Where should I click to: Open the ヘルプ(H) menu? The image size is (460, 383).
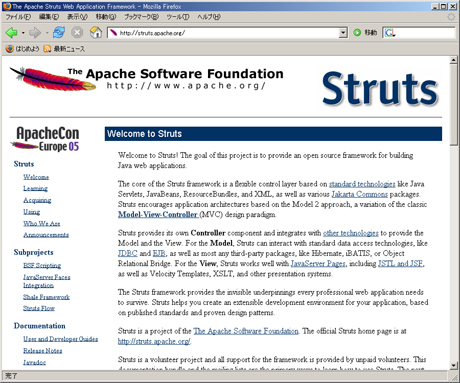point(209,17)
